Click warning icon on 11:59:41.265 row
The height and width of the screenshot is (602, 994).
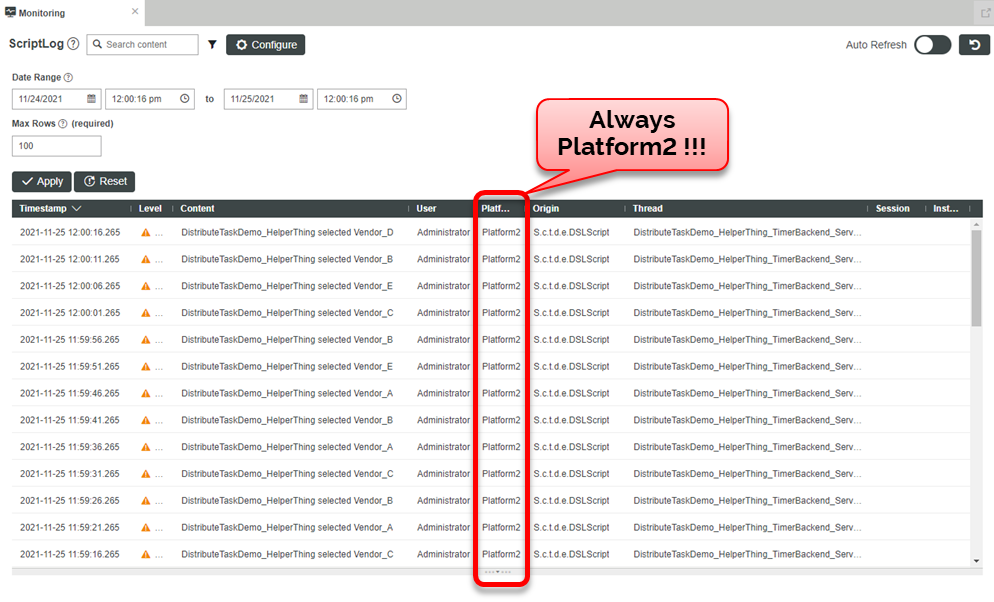coord(146,420)
